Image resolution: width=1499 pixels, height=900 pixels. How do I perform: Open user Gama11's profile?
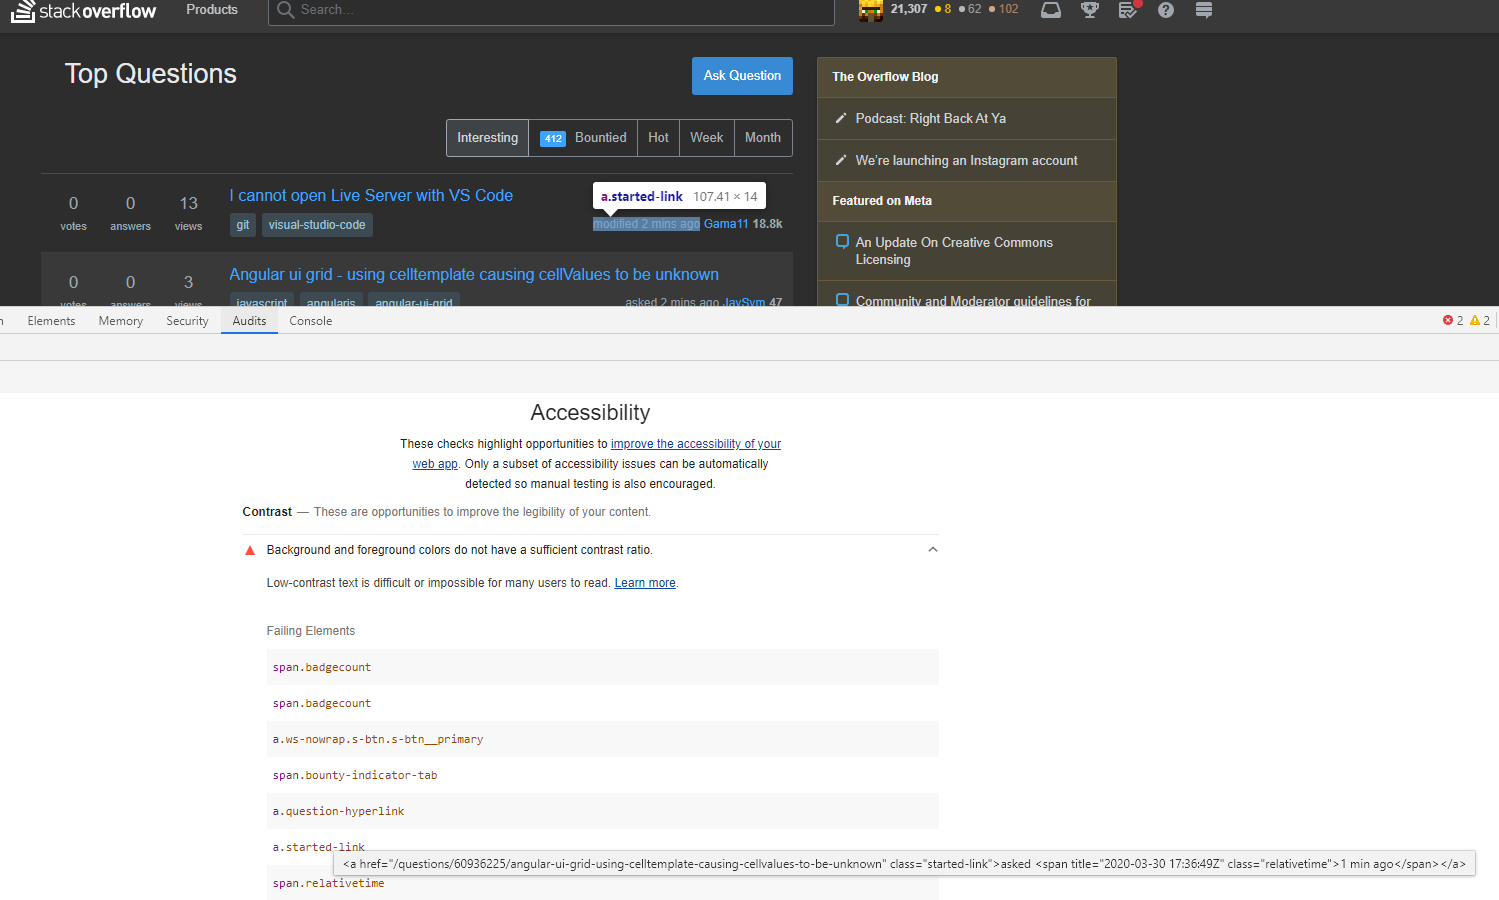pyautogui.click(x=726, y=224)
